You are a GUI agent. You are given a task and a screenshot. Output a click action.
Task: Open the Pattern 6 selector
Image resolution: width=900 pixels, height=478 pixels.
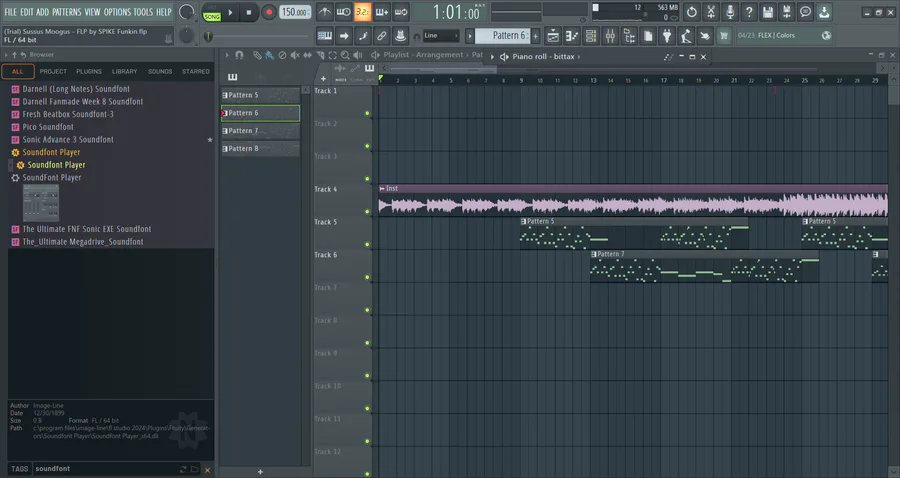coord(504,36)
